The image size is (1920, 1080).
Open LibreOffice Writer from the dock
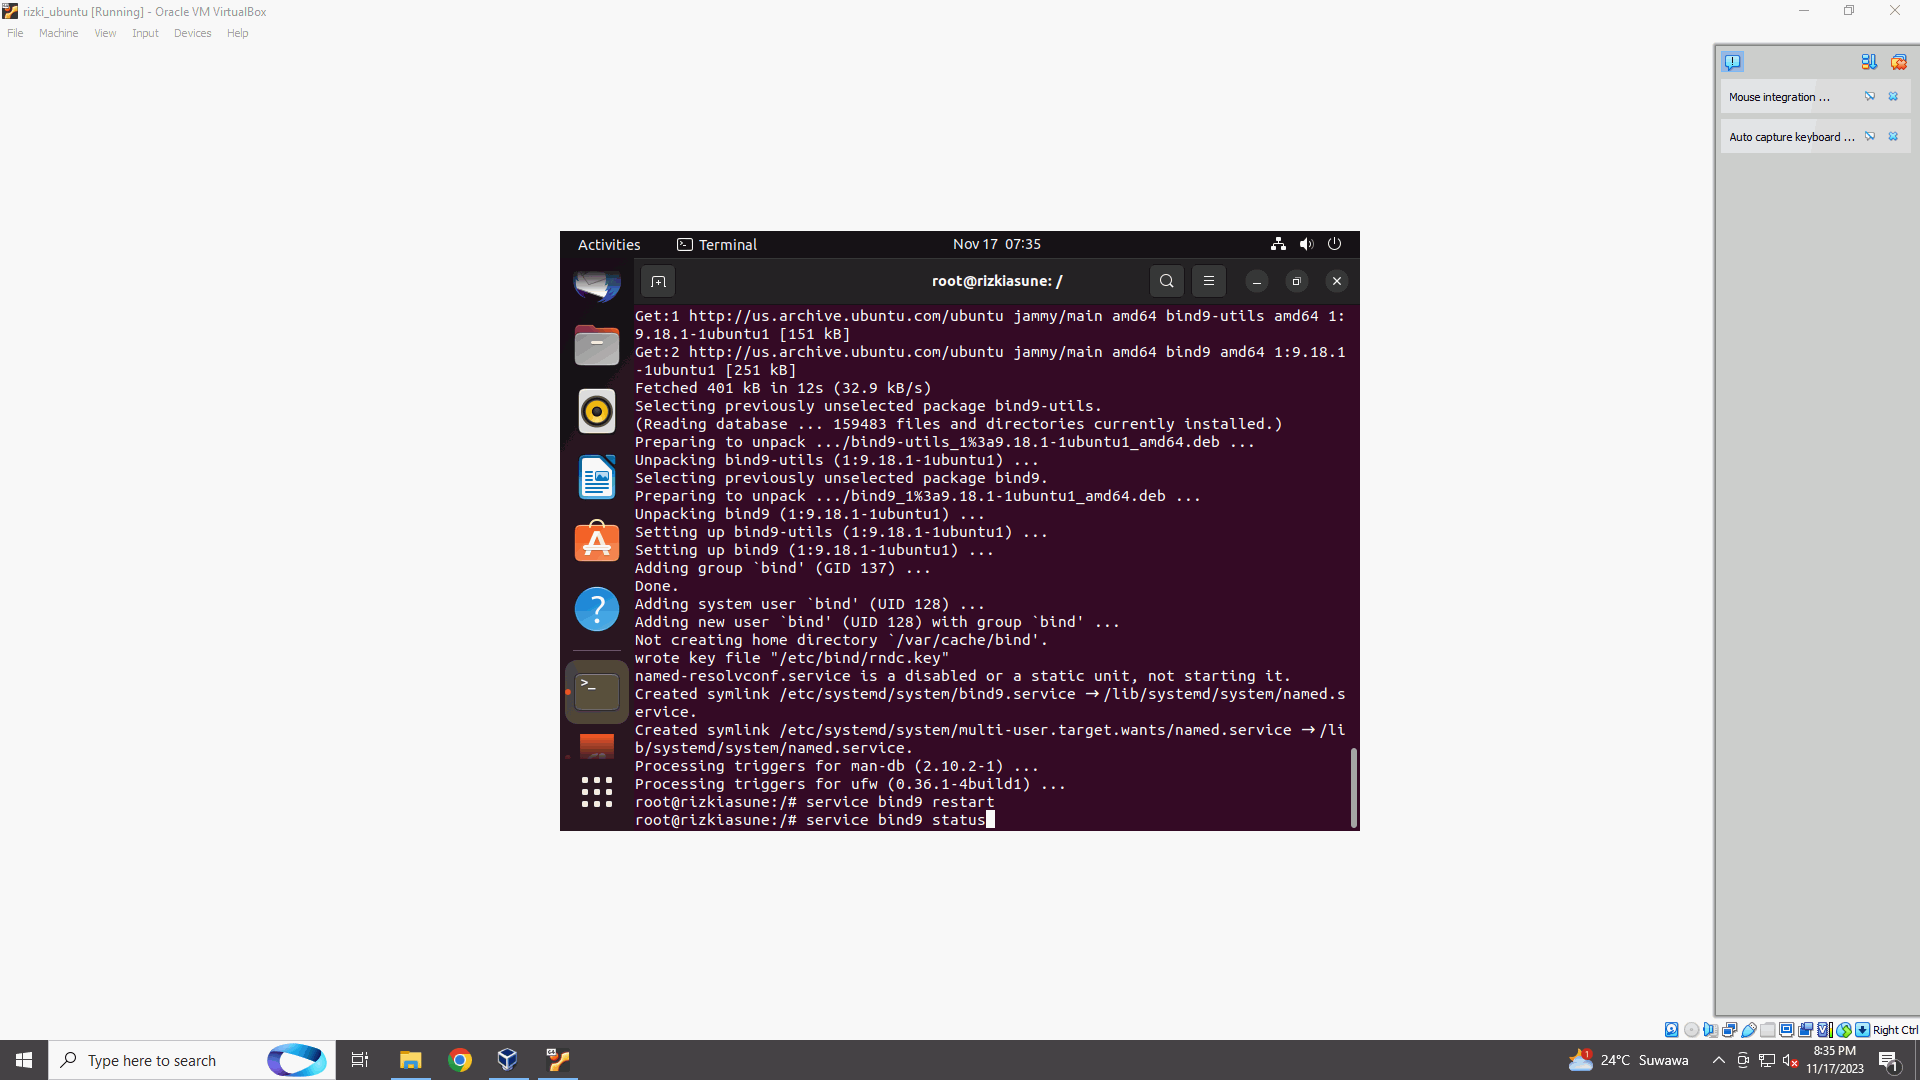click(x=597, y=477)
